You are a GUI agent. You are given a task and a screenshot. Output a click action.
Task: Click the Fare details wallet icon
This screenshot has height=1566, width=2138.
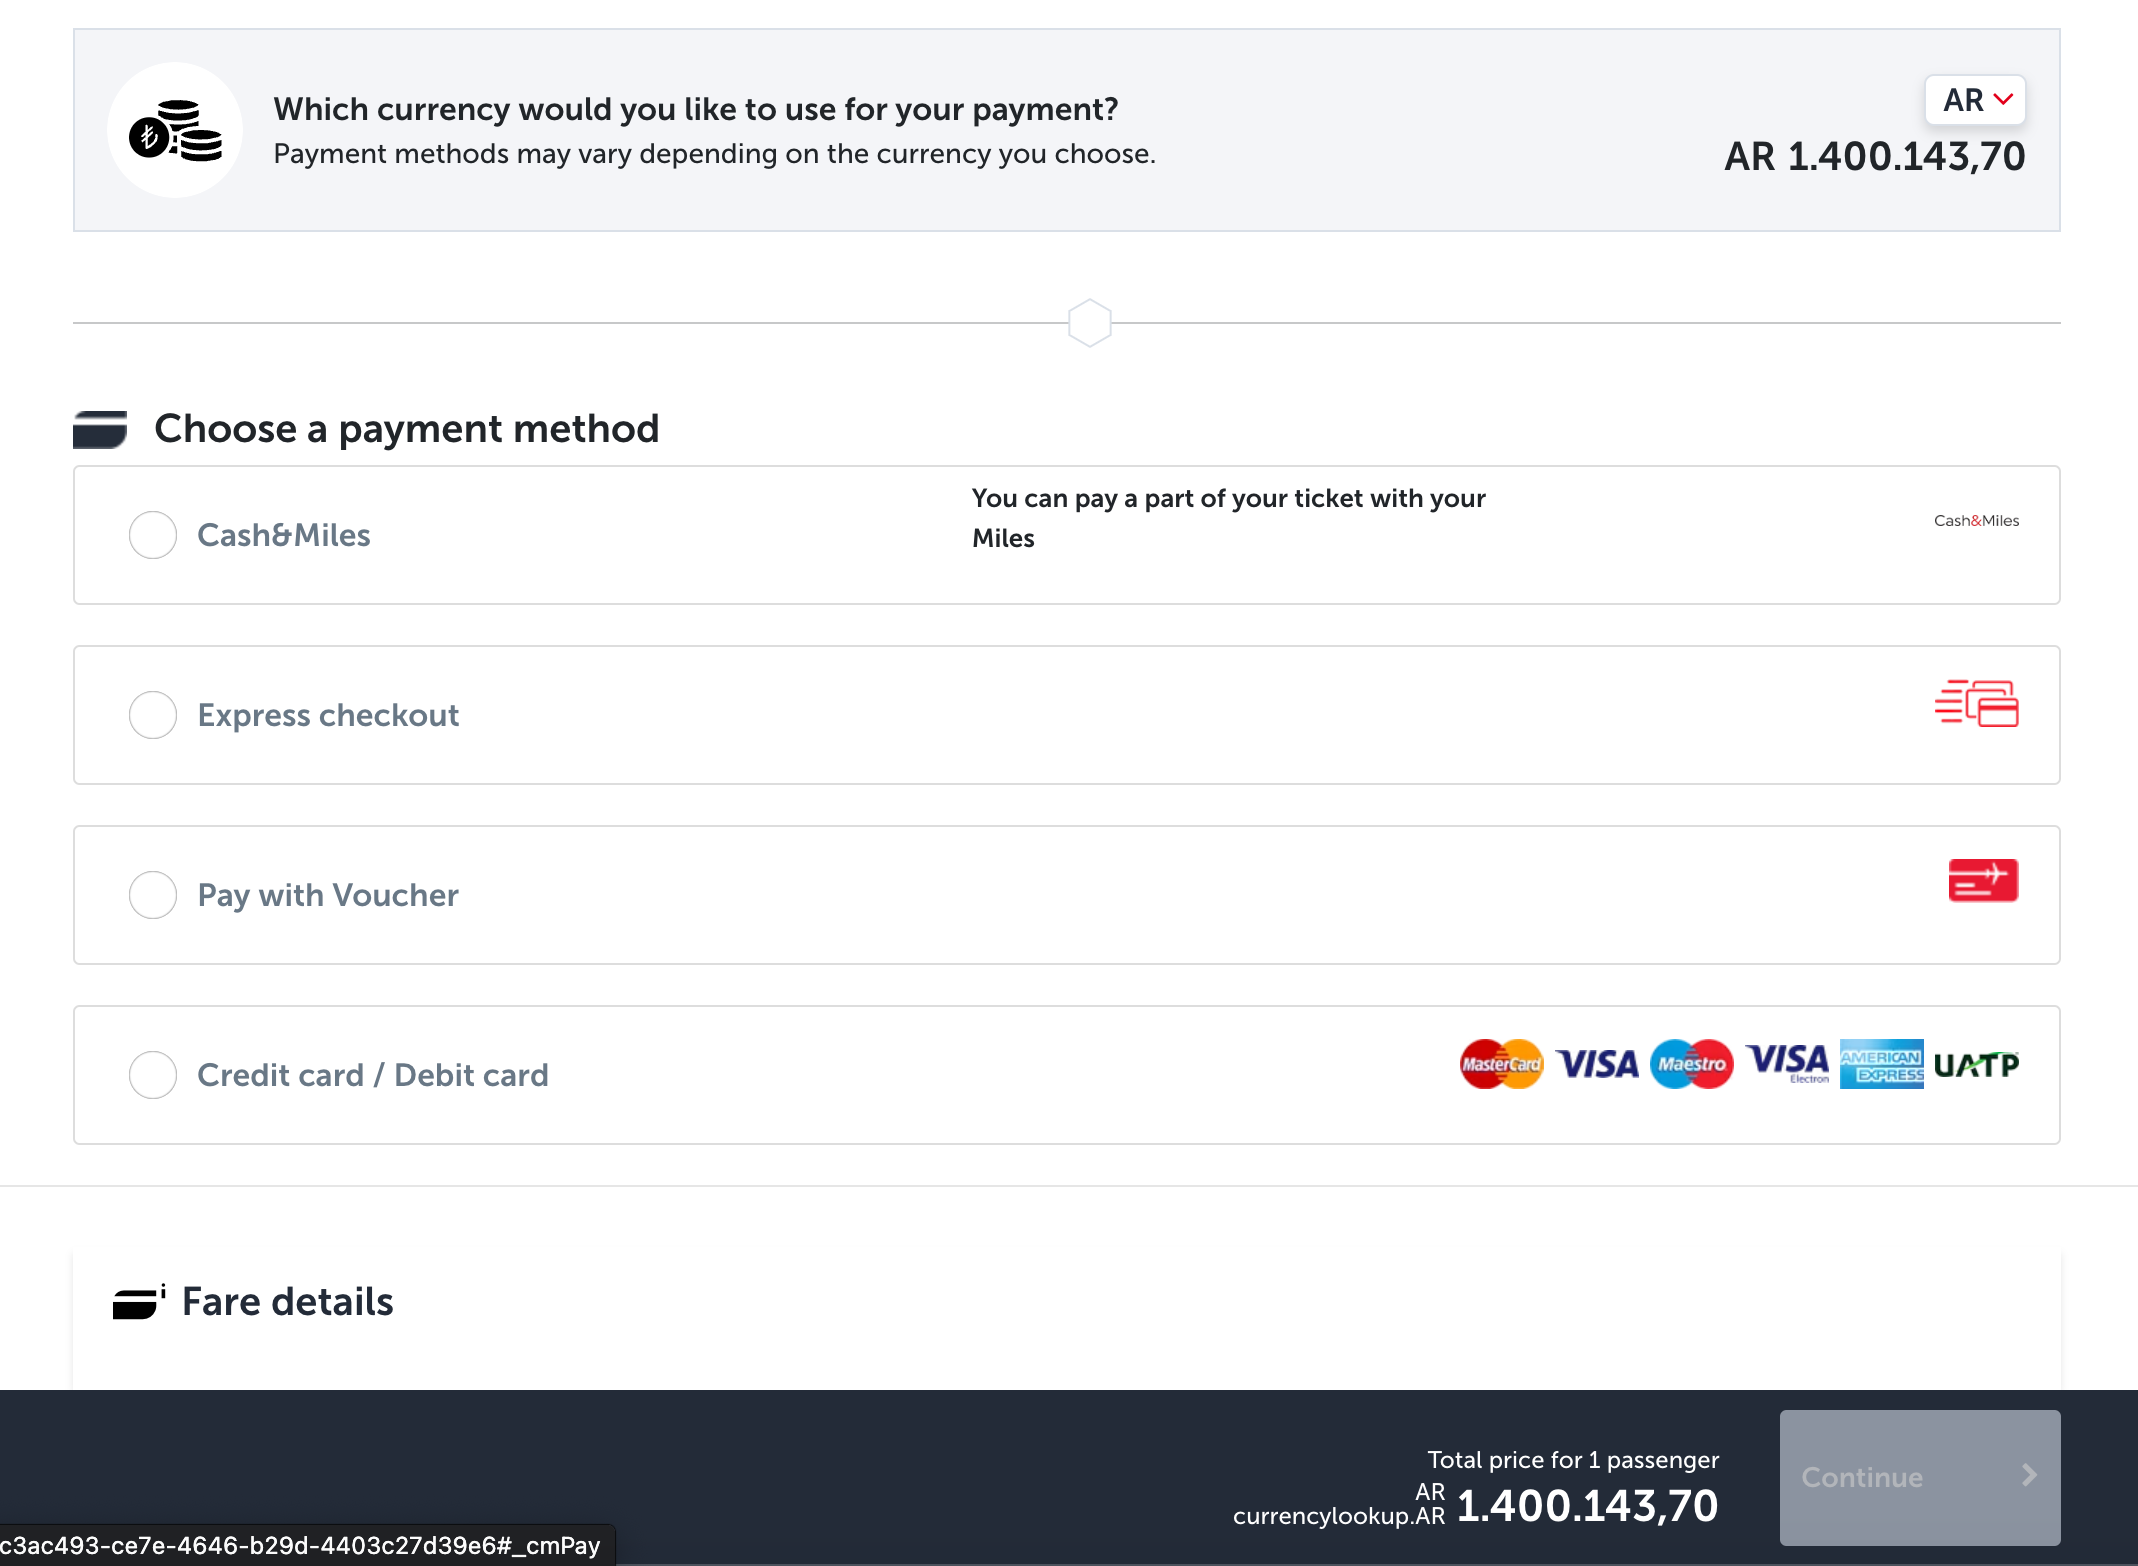coord(138,1302)
